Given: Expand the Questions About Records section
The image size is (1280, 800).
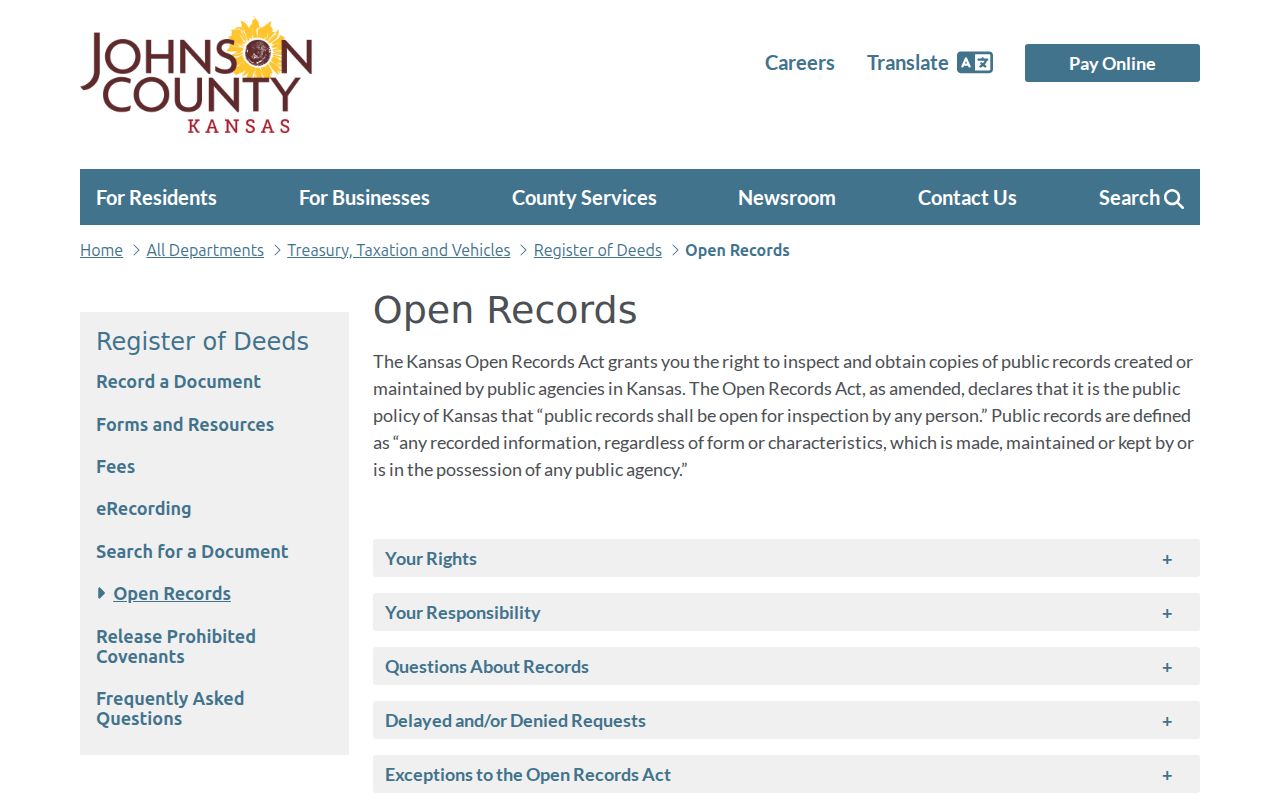Looking at the screenshot, I should [786, 666].
